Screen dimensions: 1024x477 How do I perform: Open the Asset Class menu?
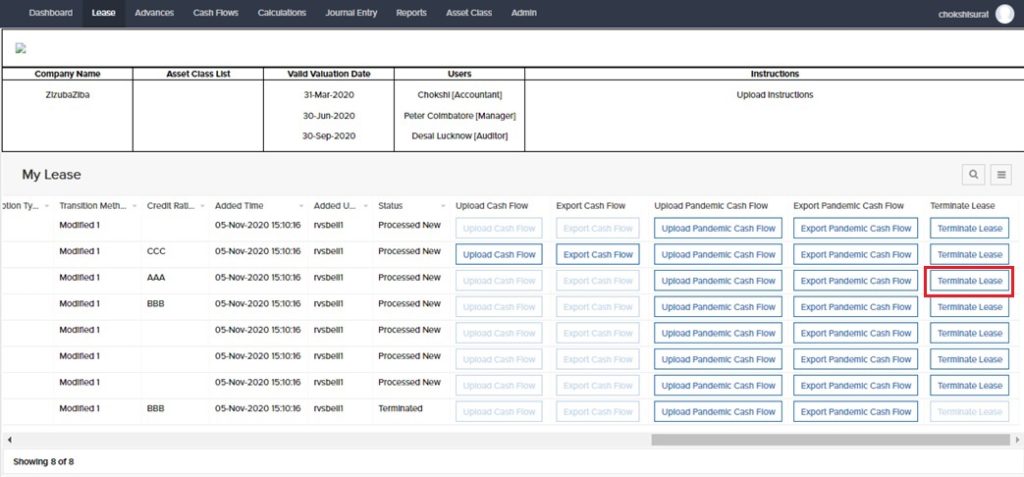pos(468,13)
